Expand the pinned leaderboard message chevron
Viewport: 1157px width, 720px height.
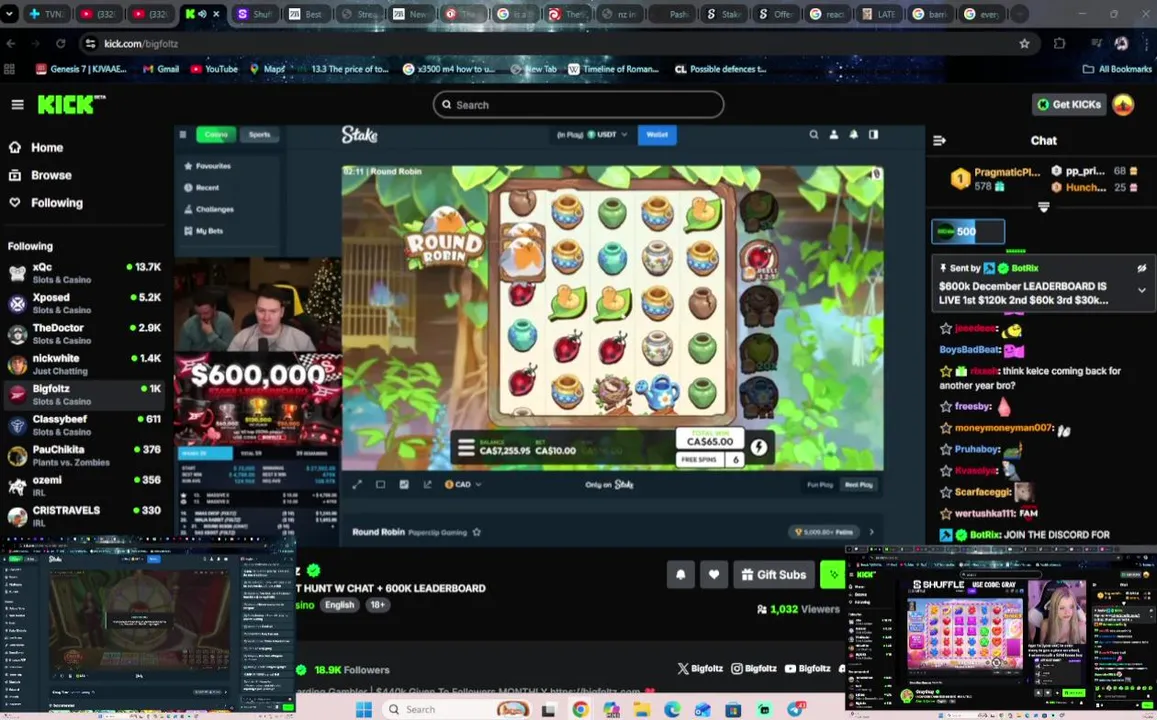[1142, 291]
